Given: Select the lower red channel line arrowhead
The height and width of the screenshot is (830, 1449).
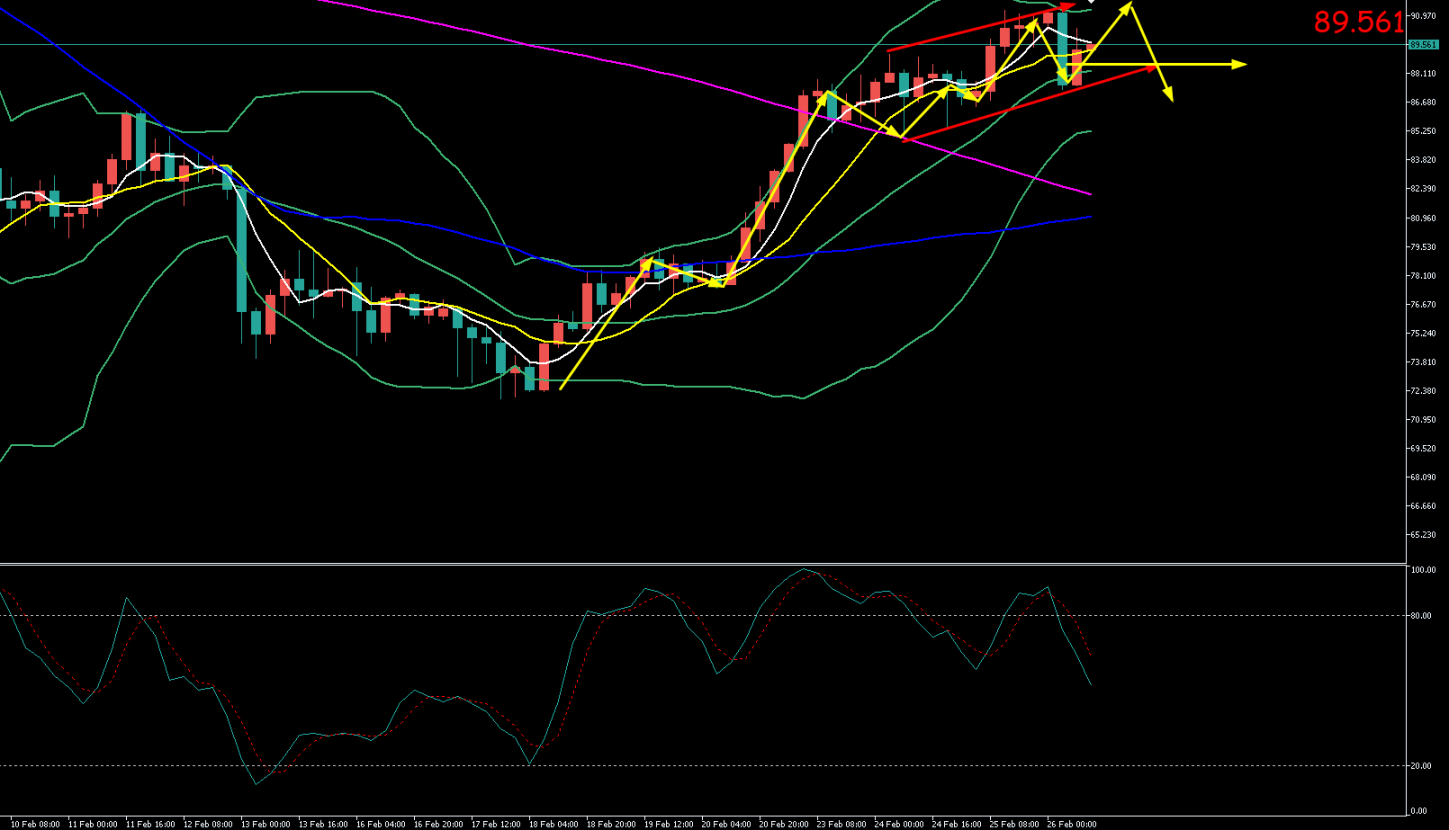Looking at the screenshot, I should tap(1155, 67).
